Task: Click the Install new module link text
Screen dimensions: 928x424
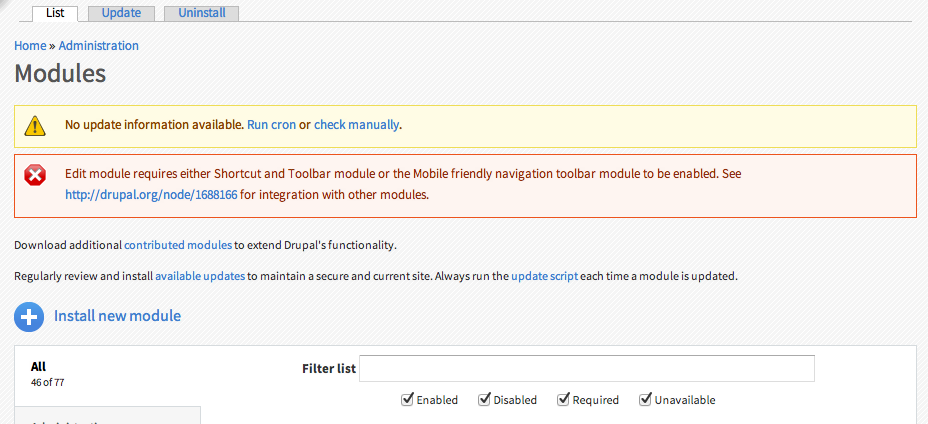Action: 117,316
